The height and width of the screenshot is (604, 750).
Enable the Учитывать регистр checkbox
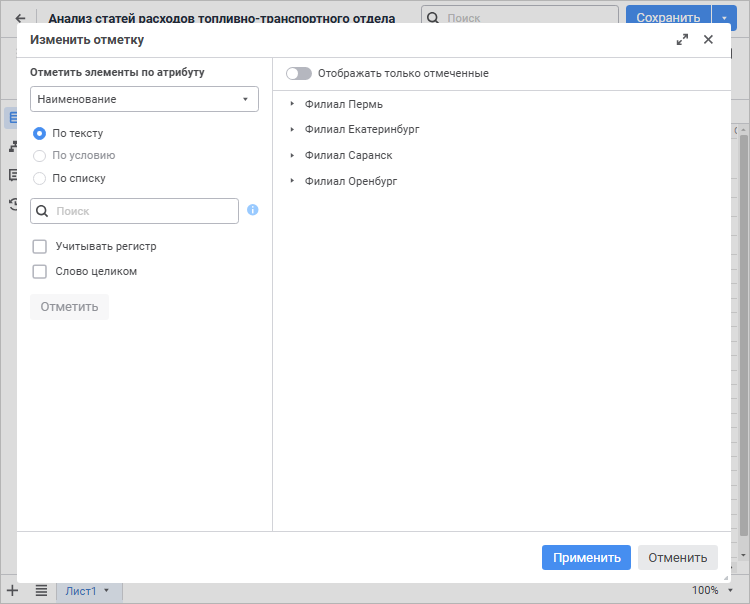click(40, 247)
